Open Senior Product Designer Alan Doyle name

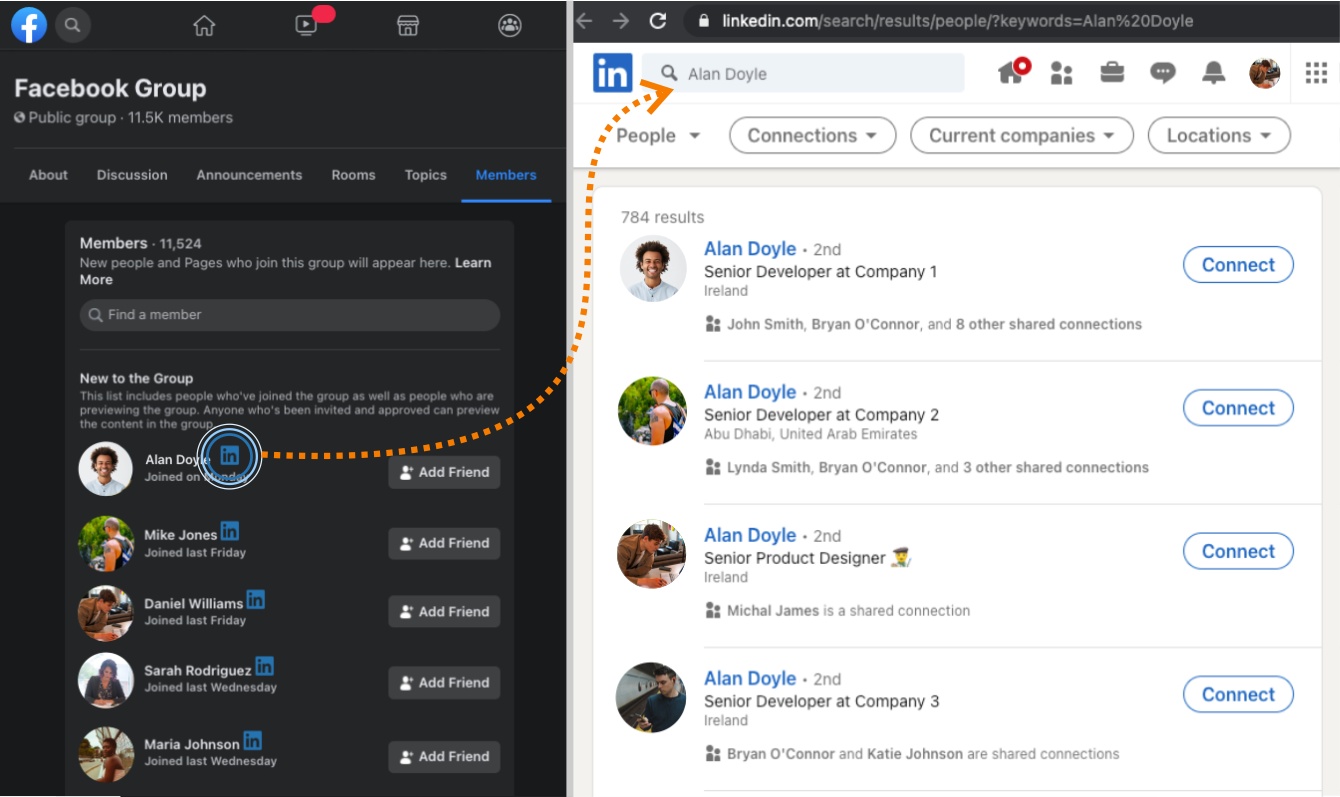[750, 535]
